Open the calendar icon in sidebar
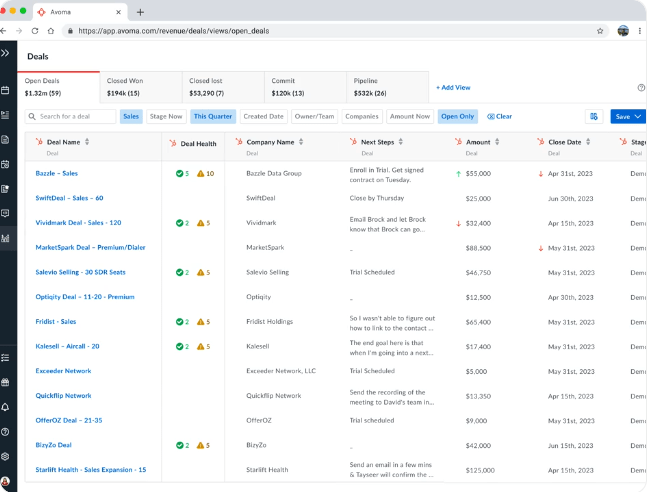Viewport: 647px width, 492px height. (5, 90)
